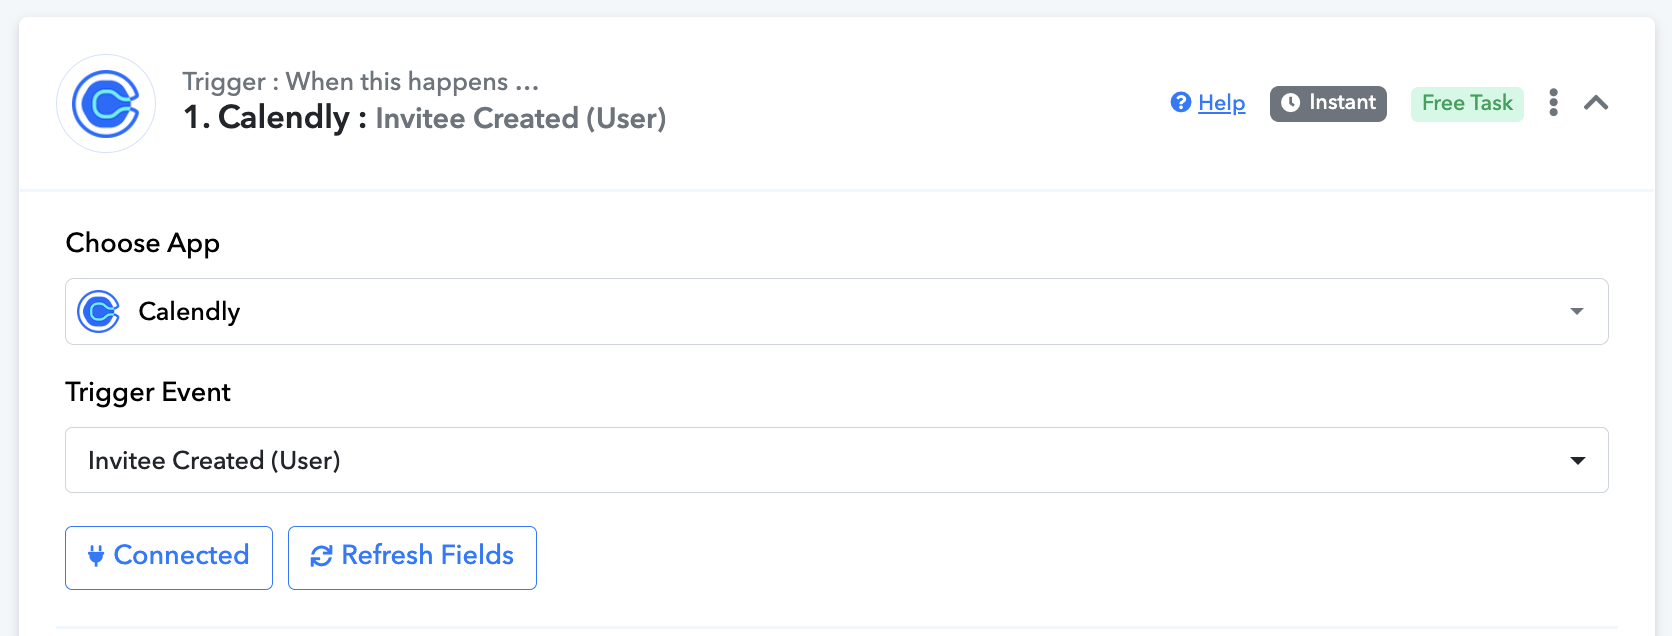This screenshot has width=1672, height=636.
Task: Click the Refresh Fields button text
Action: click(427, 556)
